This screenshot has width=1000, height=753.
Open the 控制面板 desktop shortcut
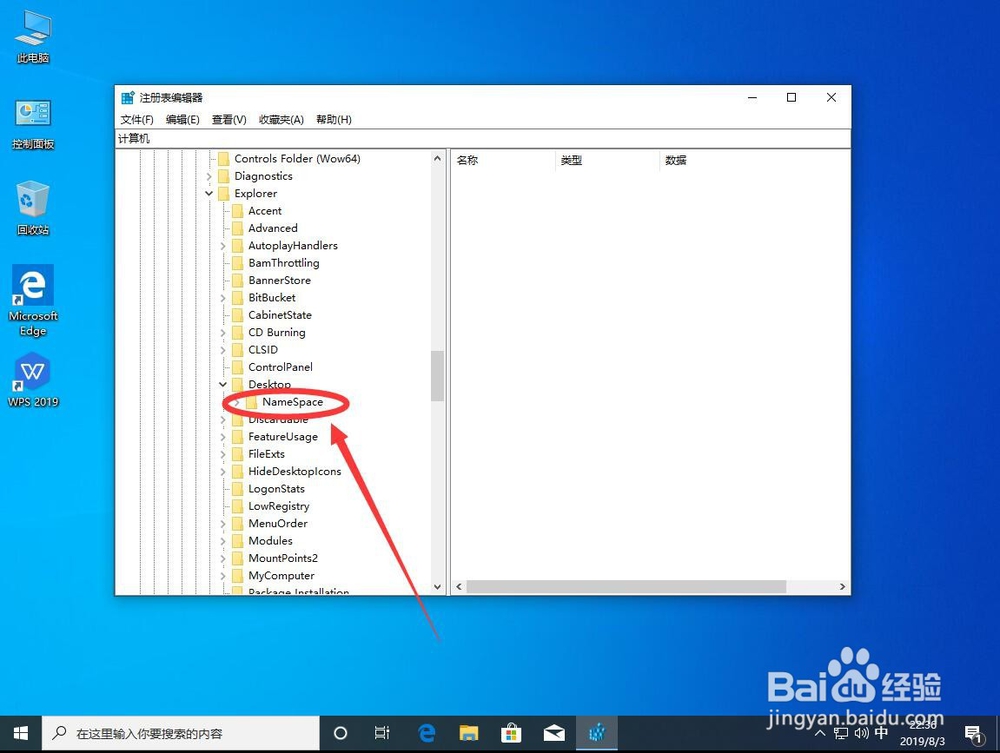[33, 124]
